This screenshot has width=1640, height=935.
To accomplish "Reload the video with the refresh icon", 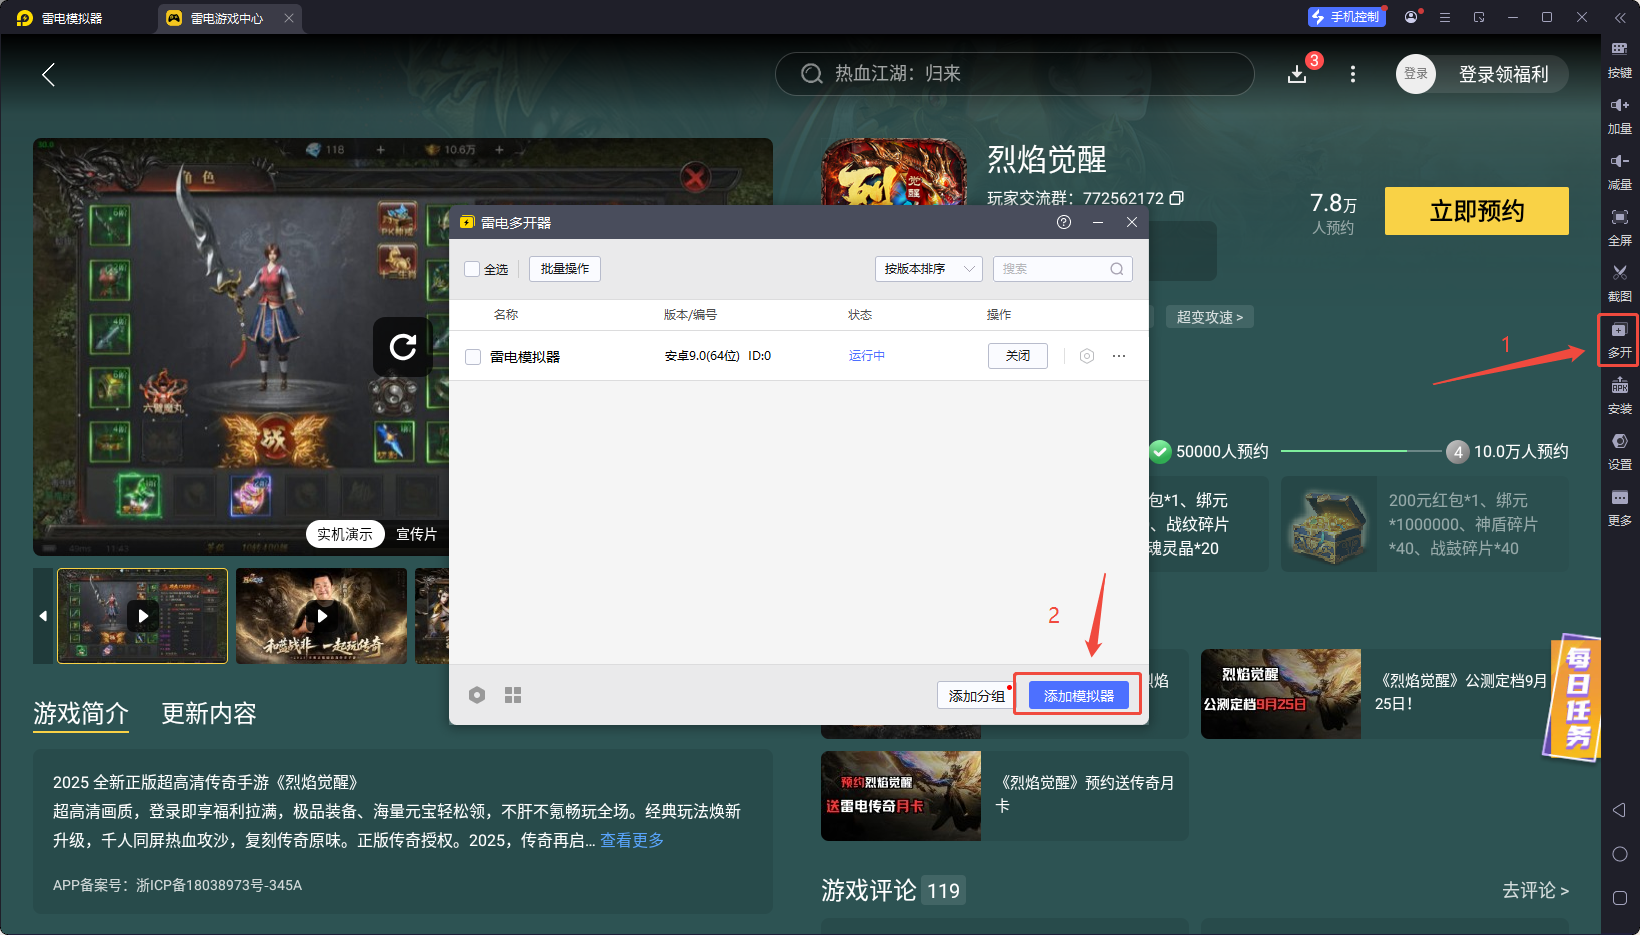I will [403, 347].
